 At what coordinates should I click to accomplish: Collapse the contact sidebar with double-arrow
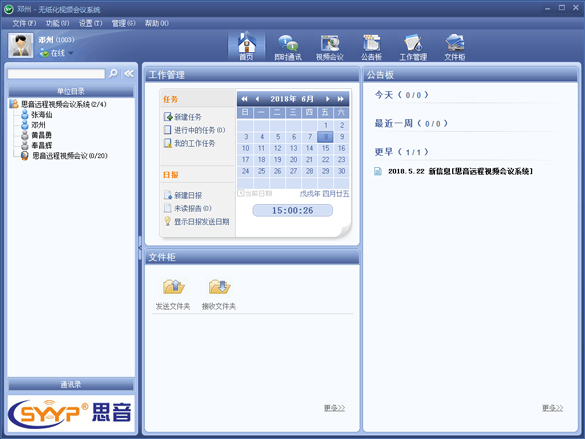[x=129, y=73]
